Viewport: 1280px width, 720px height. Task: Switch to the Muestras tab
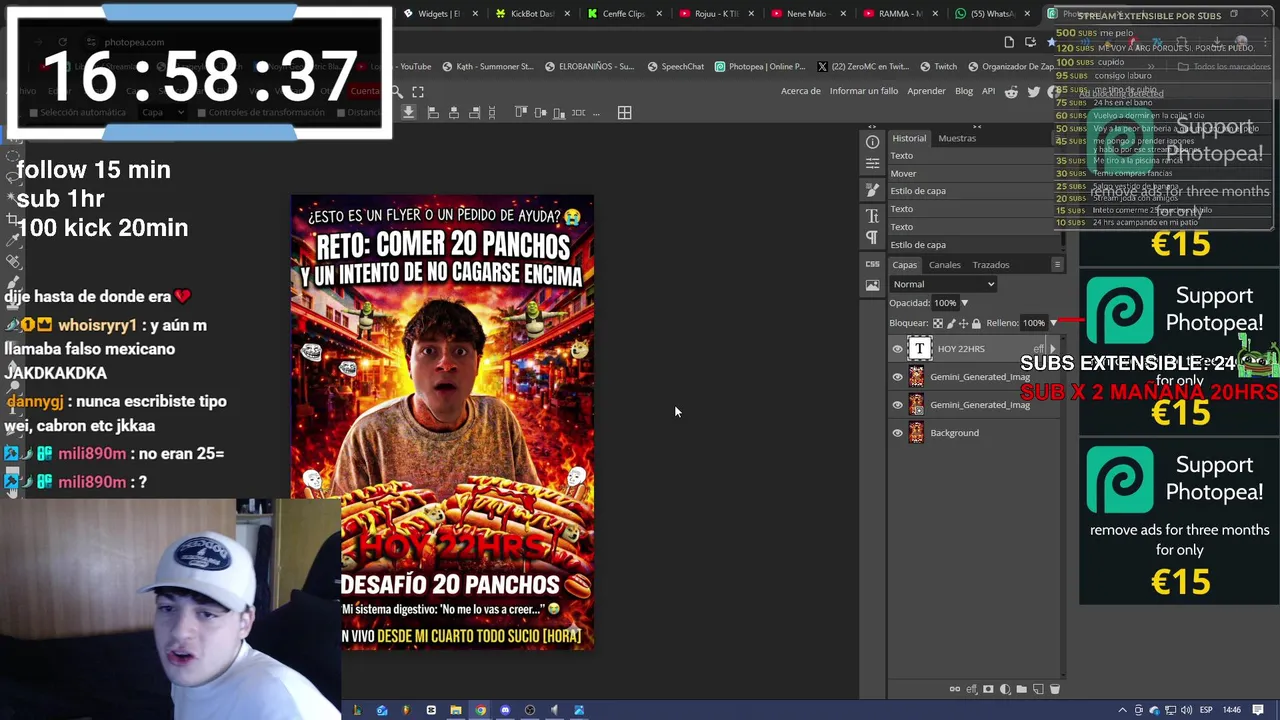[x=957, y=138]
